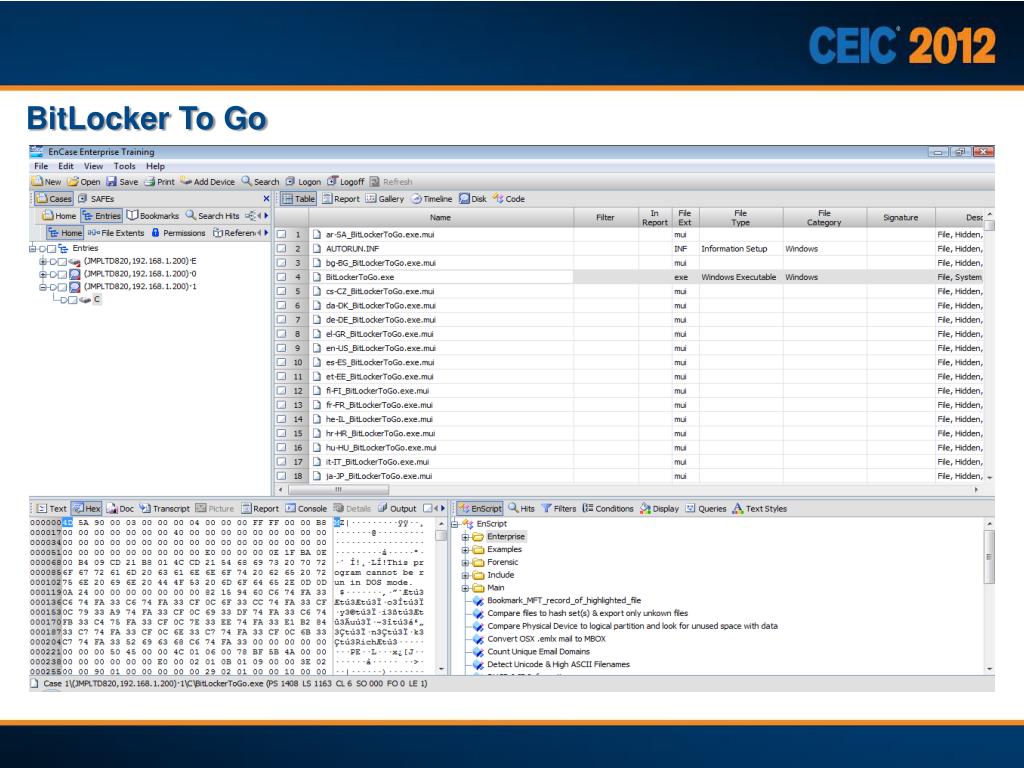The height and width of the screenshot is (768, 1024).
Task: Expand the Main EnScript folder
Action: pyautogui.click(x=466, y=588)
